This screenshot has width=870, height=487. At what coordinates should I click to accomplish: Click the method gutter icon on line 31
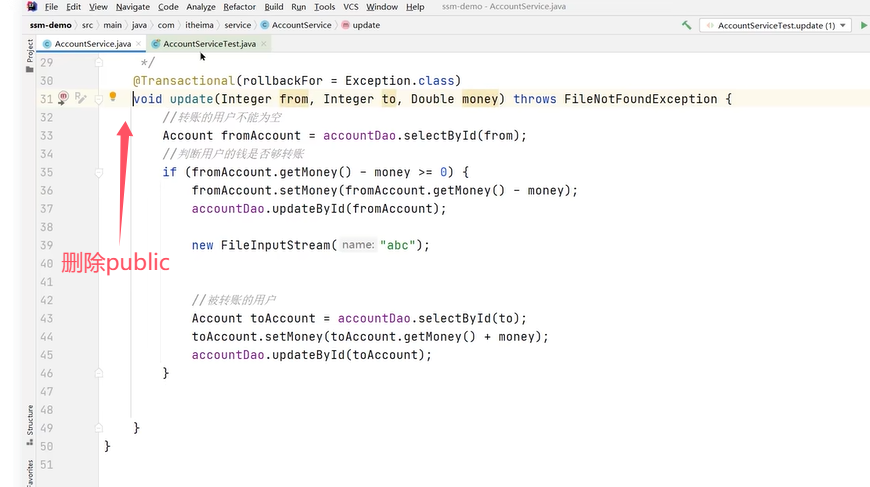click(63, 98)
